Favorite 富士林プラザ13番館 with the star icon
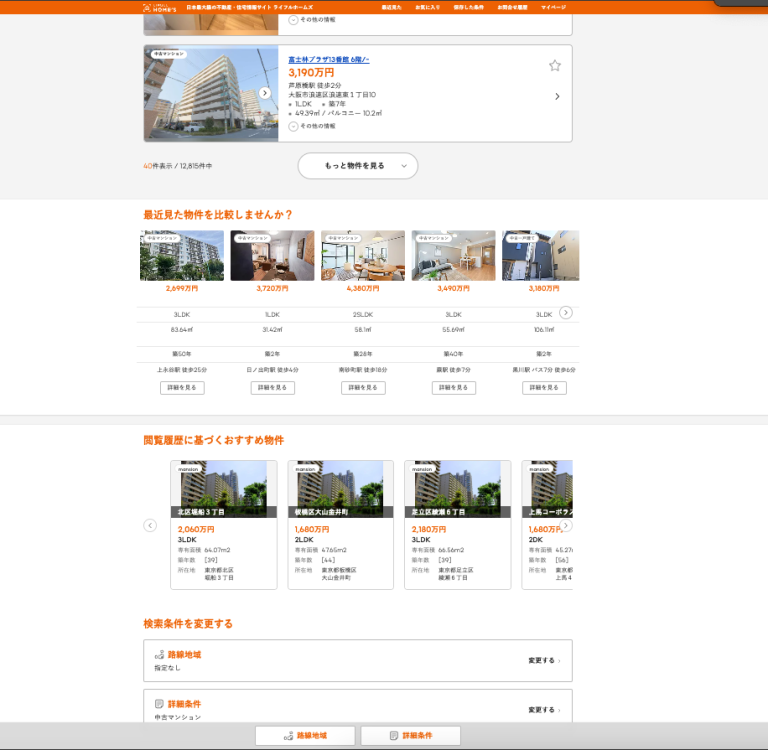The height and width of the screenshot is (750, 768). coord(555,66)
